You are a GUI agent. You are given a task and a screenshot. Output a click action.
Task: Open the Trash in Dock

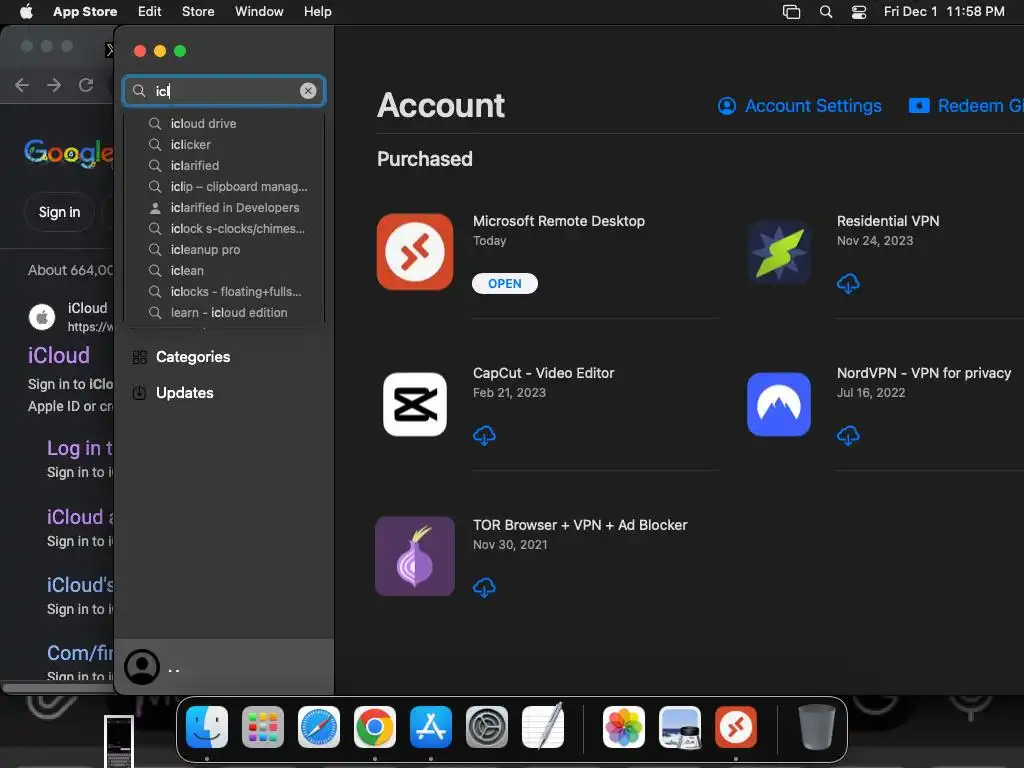click(816, 727)
